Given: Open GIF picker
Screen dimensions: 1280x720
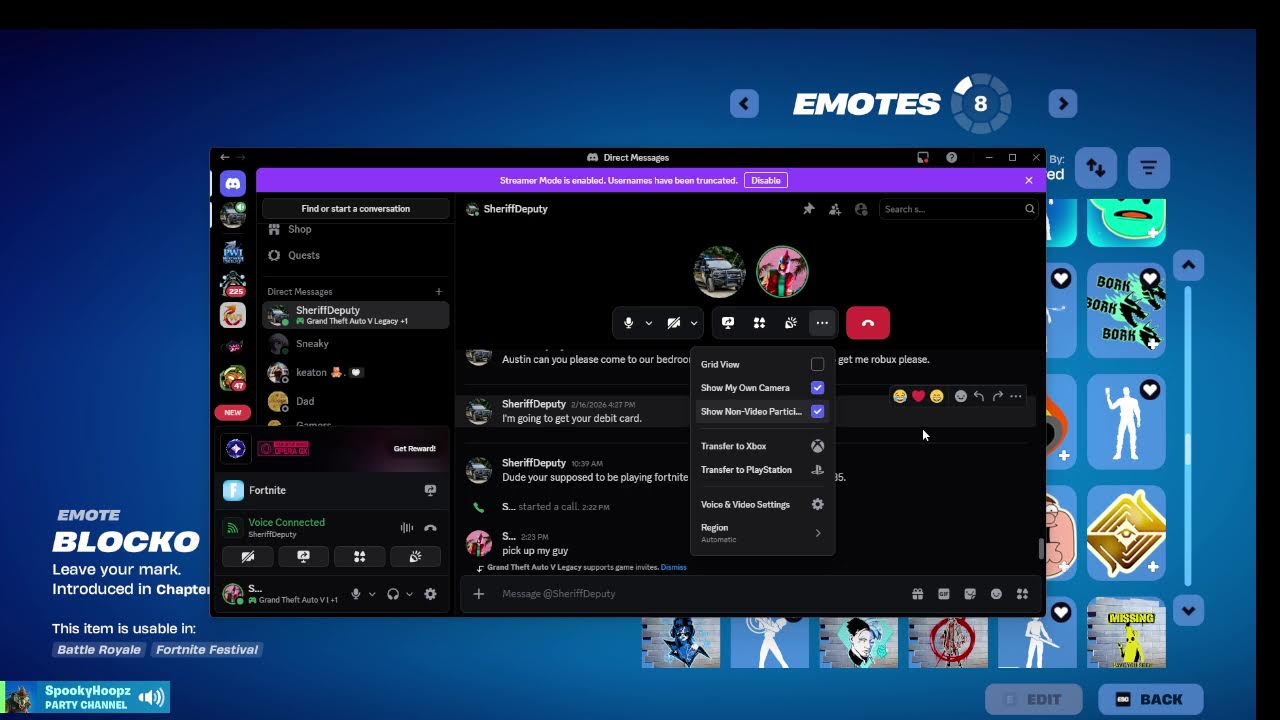Looking at the screenshot, I should click(943, 594).
